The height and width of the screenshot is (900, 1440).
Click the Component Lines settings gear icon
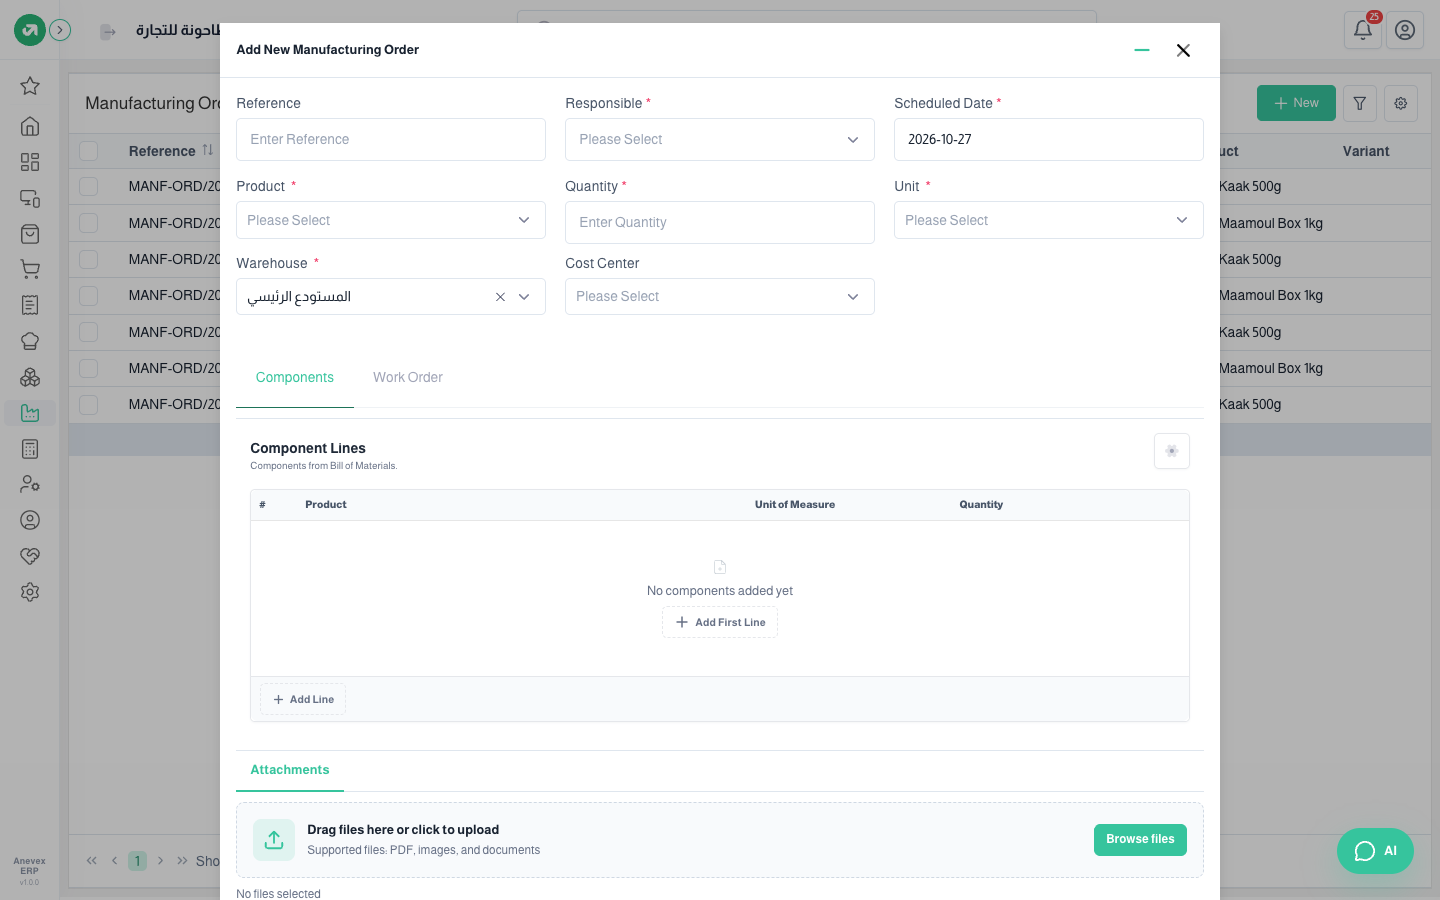point(1172,451)
